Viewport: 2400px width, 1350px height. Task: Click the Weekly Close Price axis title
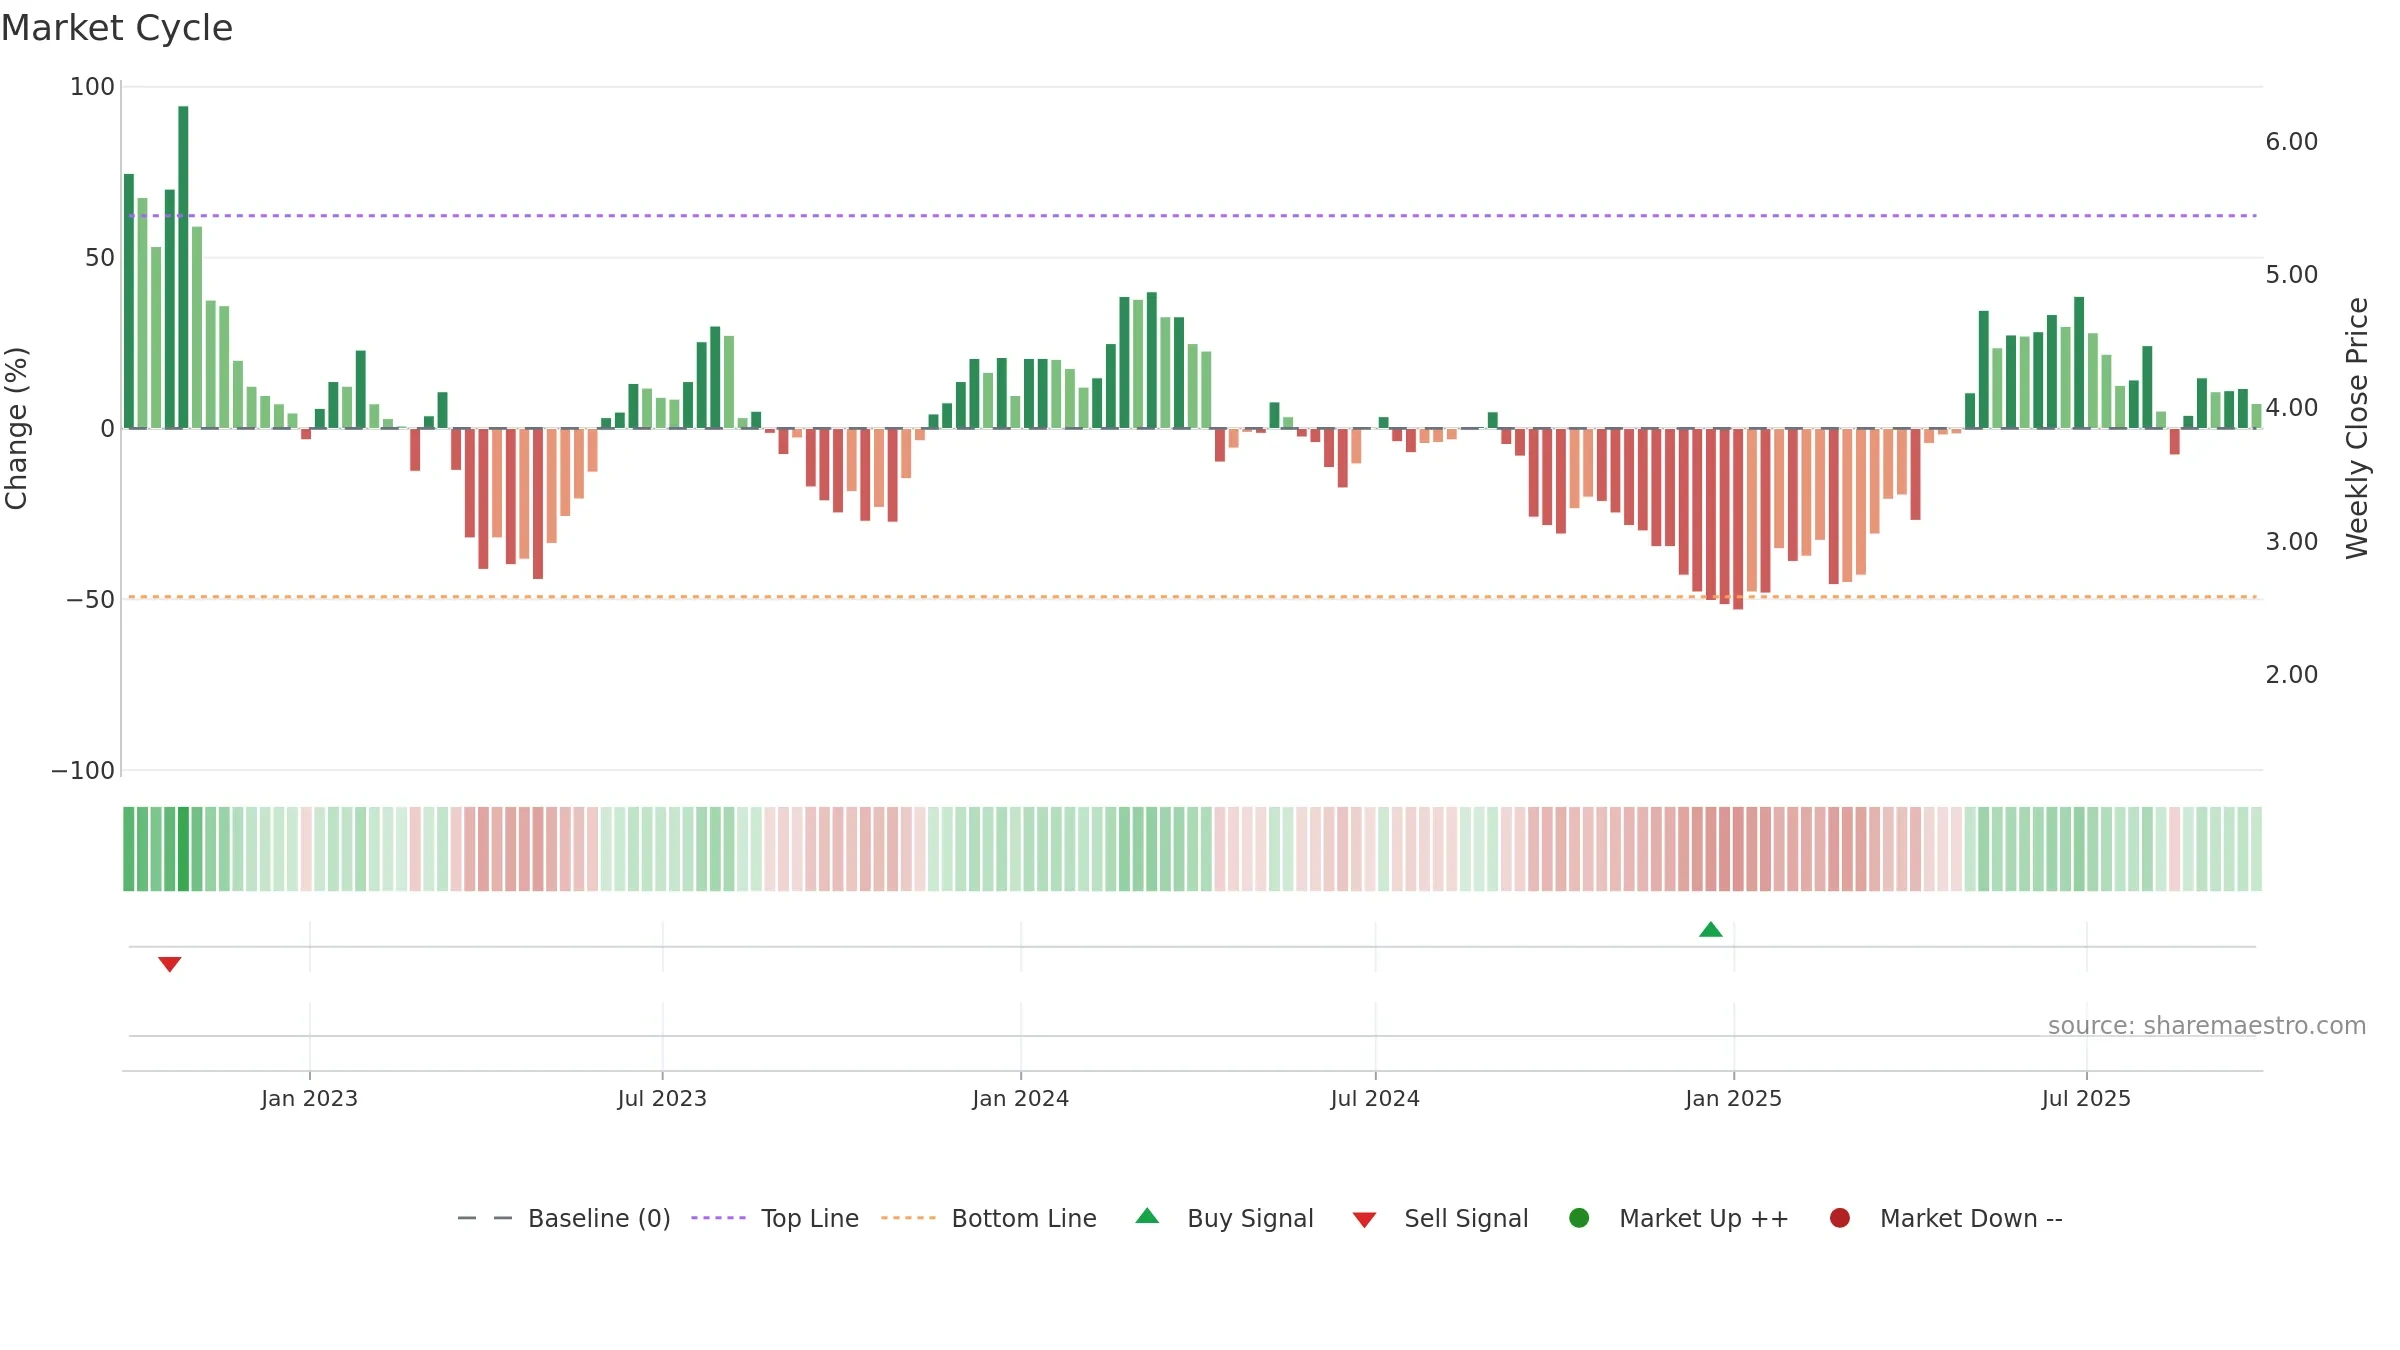click(x=2358, y=428)
